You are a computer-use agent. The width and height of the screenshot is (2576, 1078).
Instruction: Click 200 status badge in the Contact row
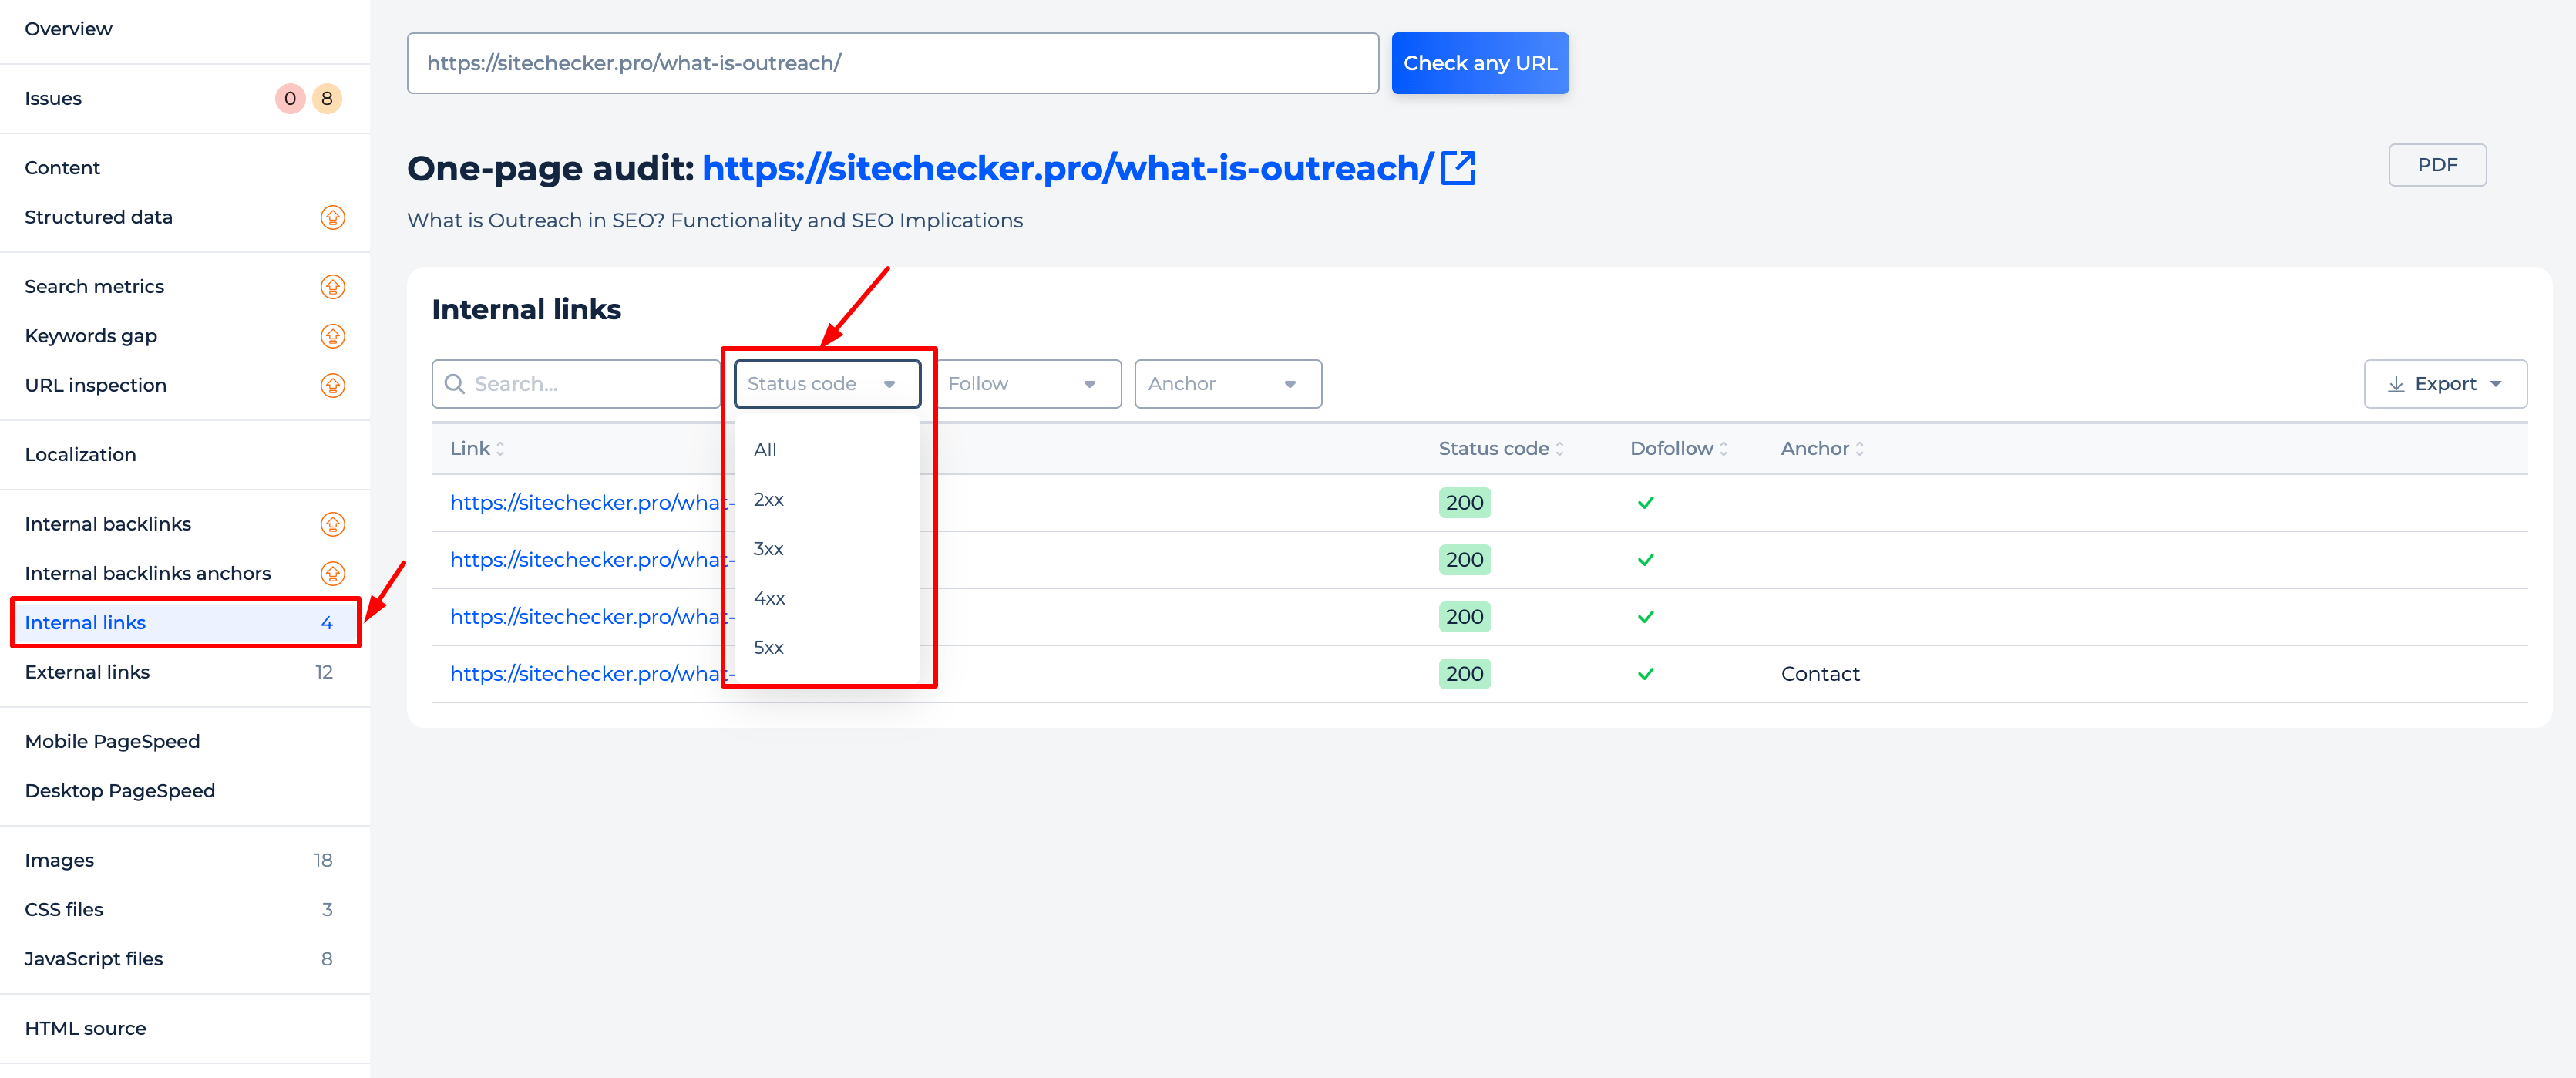(x=1464, y=674)
